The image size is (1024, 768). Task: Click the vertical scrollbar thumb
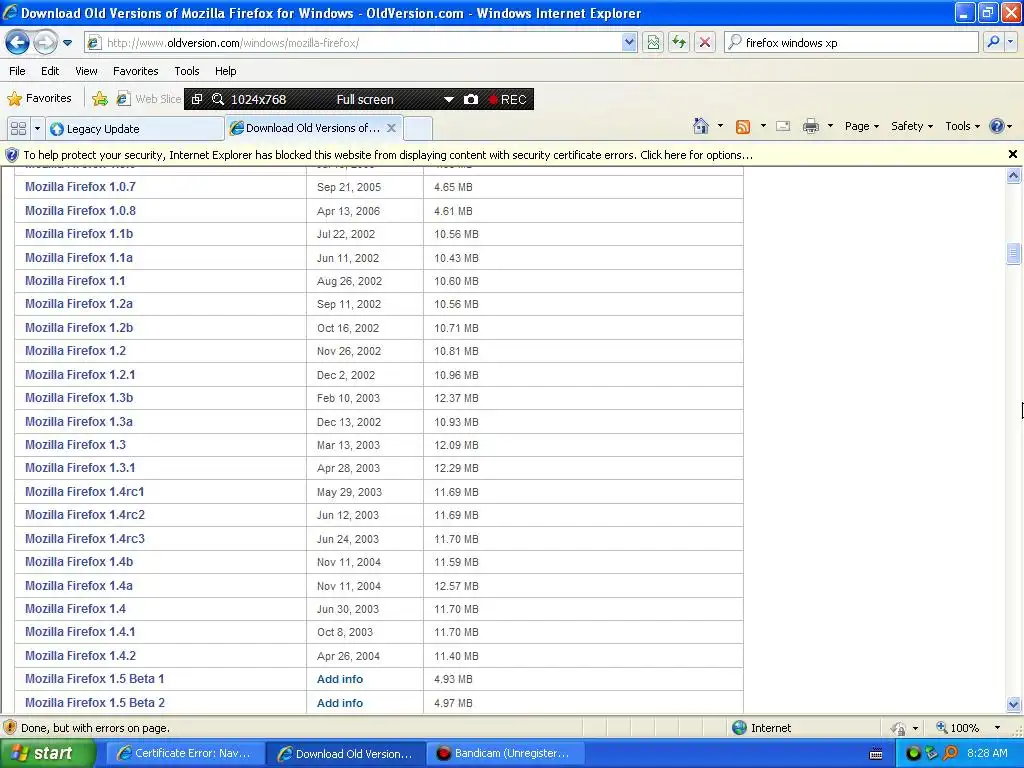(x=1013, y=253)
